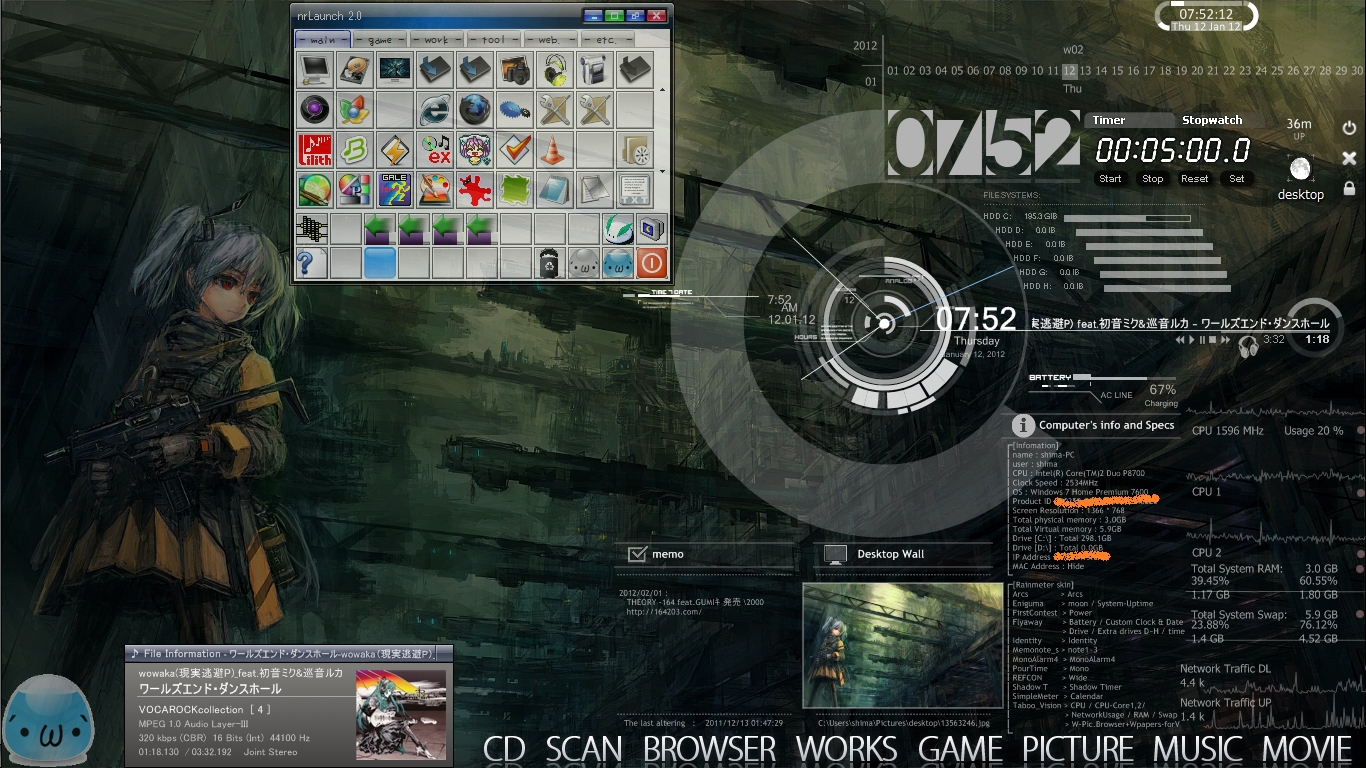Open the camera photo icon in nrLaunch

pos(514,71)
